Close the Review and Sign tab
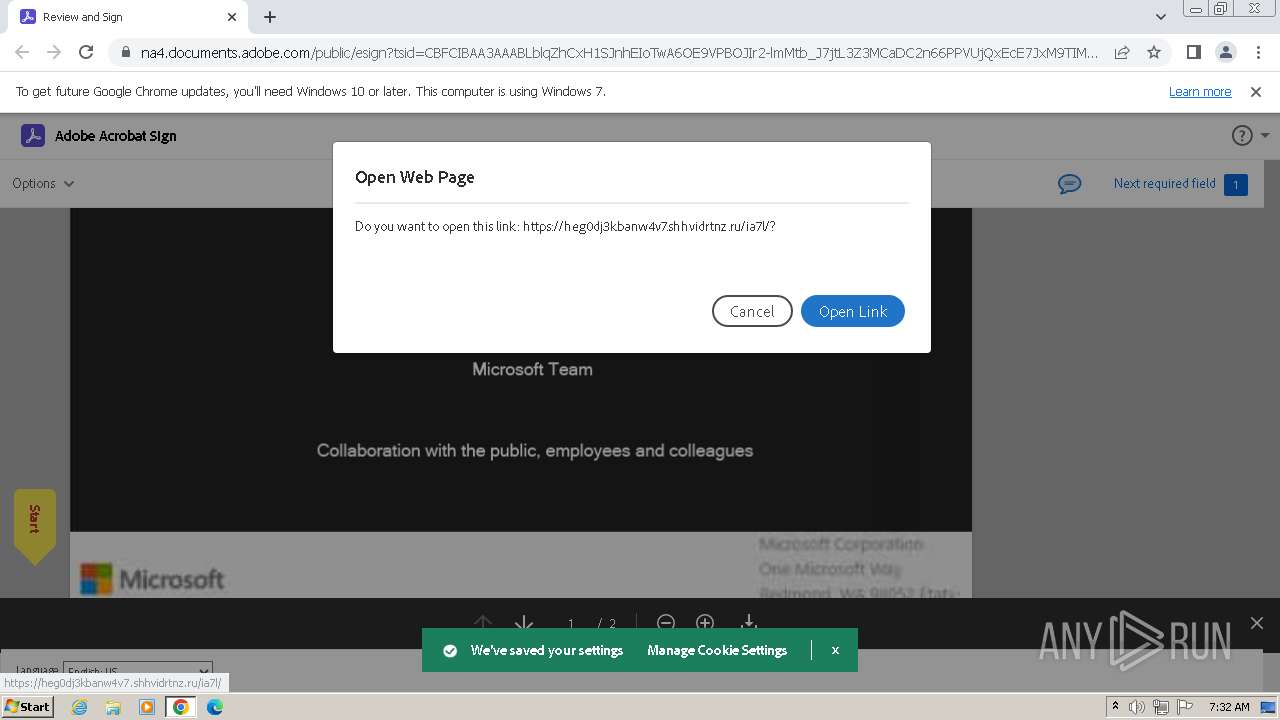The width and height of the screenshot is (1280, 720). pos(232,17)
